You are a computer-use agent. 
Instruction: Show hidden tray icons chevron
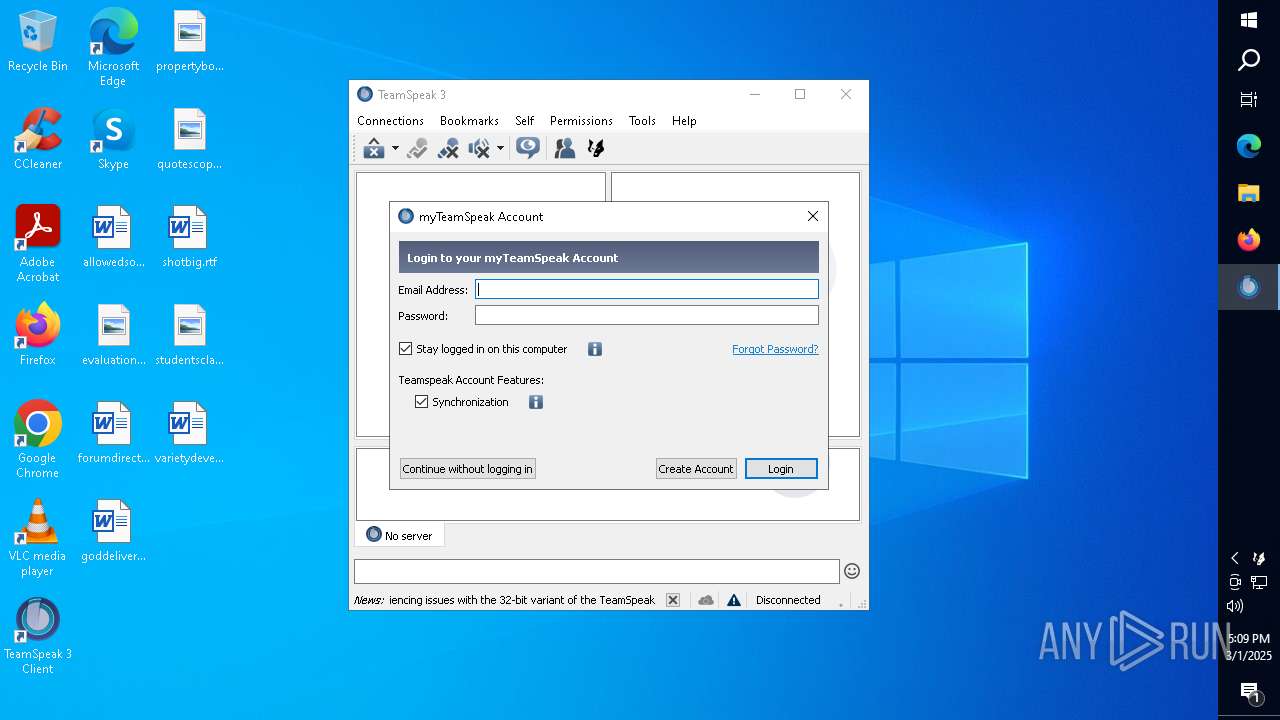pyautogui.click(x=1235, y=558)
